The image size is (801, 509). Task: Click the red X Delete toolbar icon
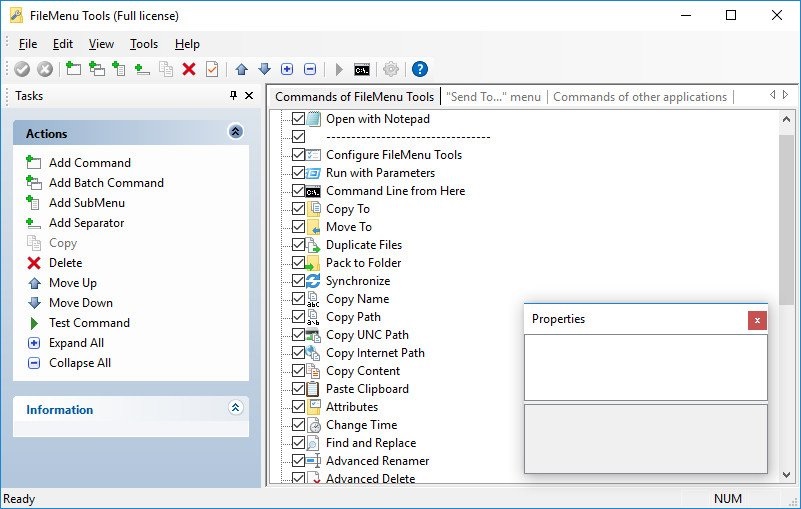[189, 69]
